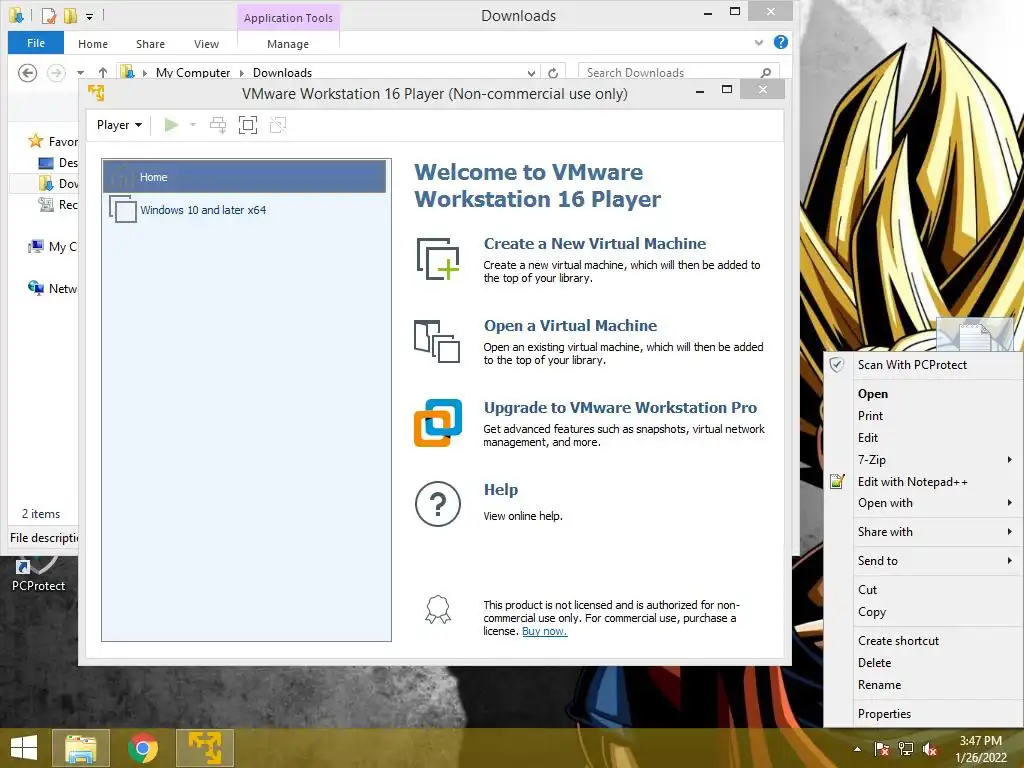Image resolution: width=1024 pixels, height=768 pixels.
Task: Click Downloads in the address path
Action: pos(282,72)
